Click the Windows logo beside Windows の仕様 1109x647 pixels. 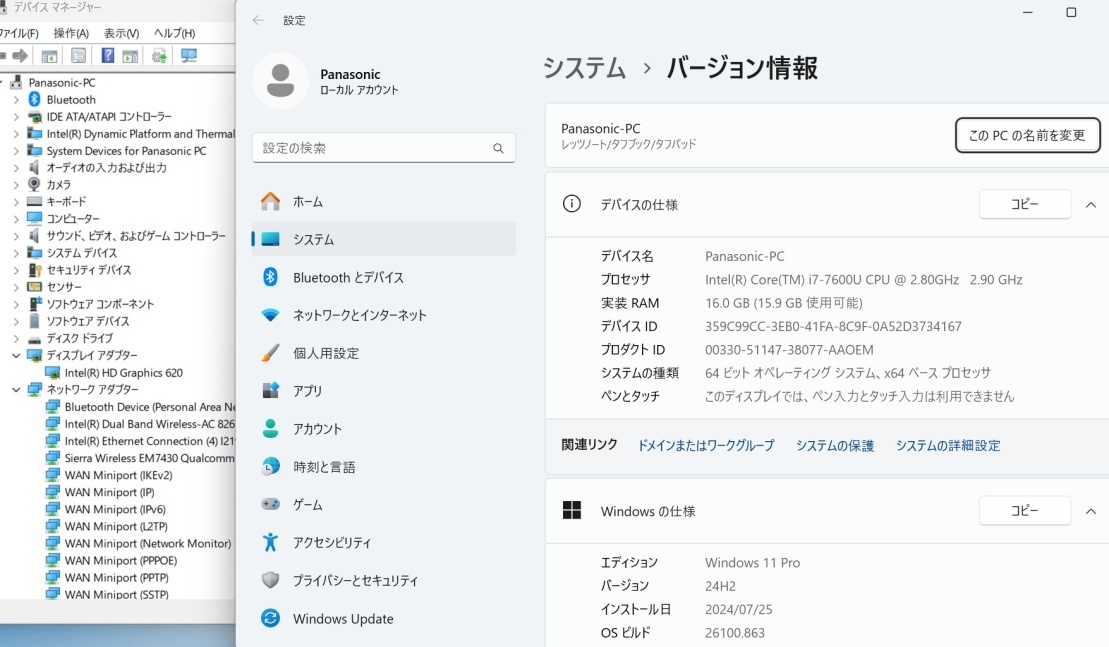tap(571, 511)
